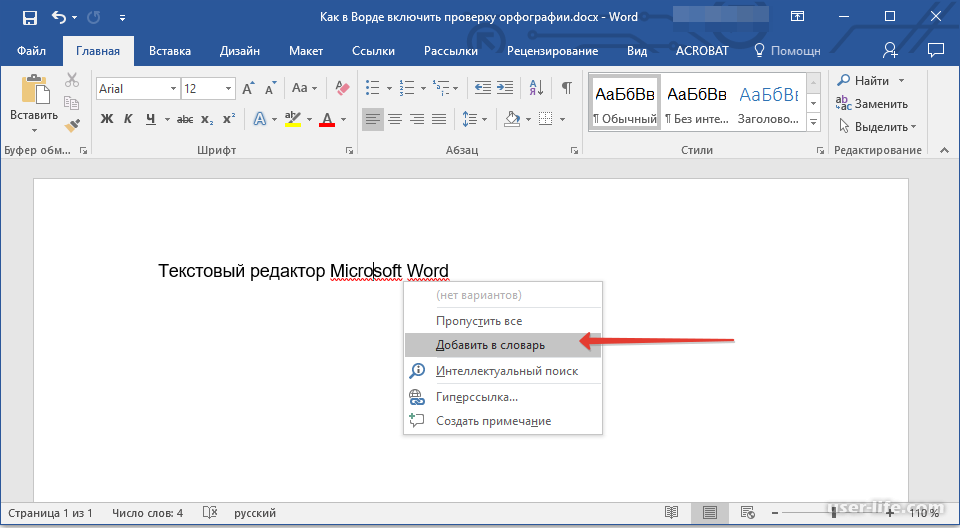Toggle superscript x² formatting
This screenshot has height=528, width=960.
point(229,119)
